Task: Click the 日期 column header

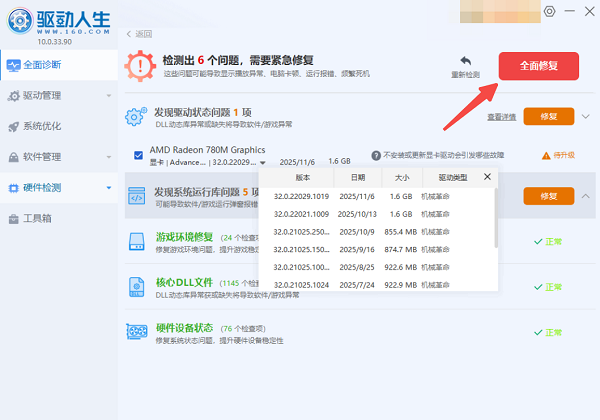Action: pyautogui.click(x=358, y=177)
